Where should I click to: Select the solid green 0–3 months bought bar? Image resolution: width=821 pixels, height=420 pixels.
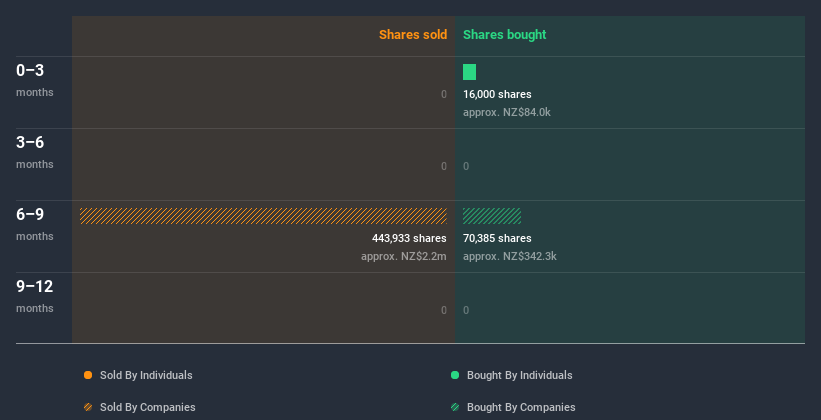pos(469,72)
